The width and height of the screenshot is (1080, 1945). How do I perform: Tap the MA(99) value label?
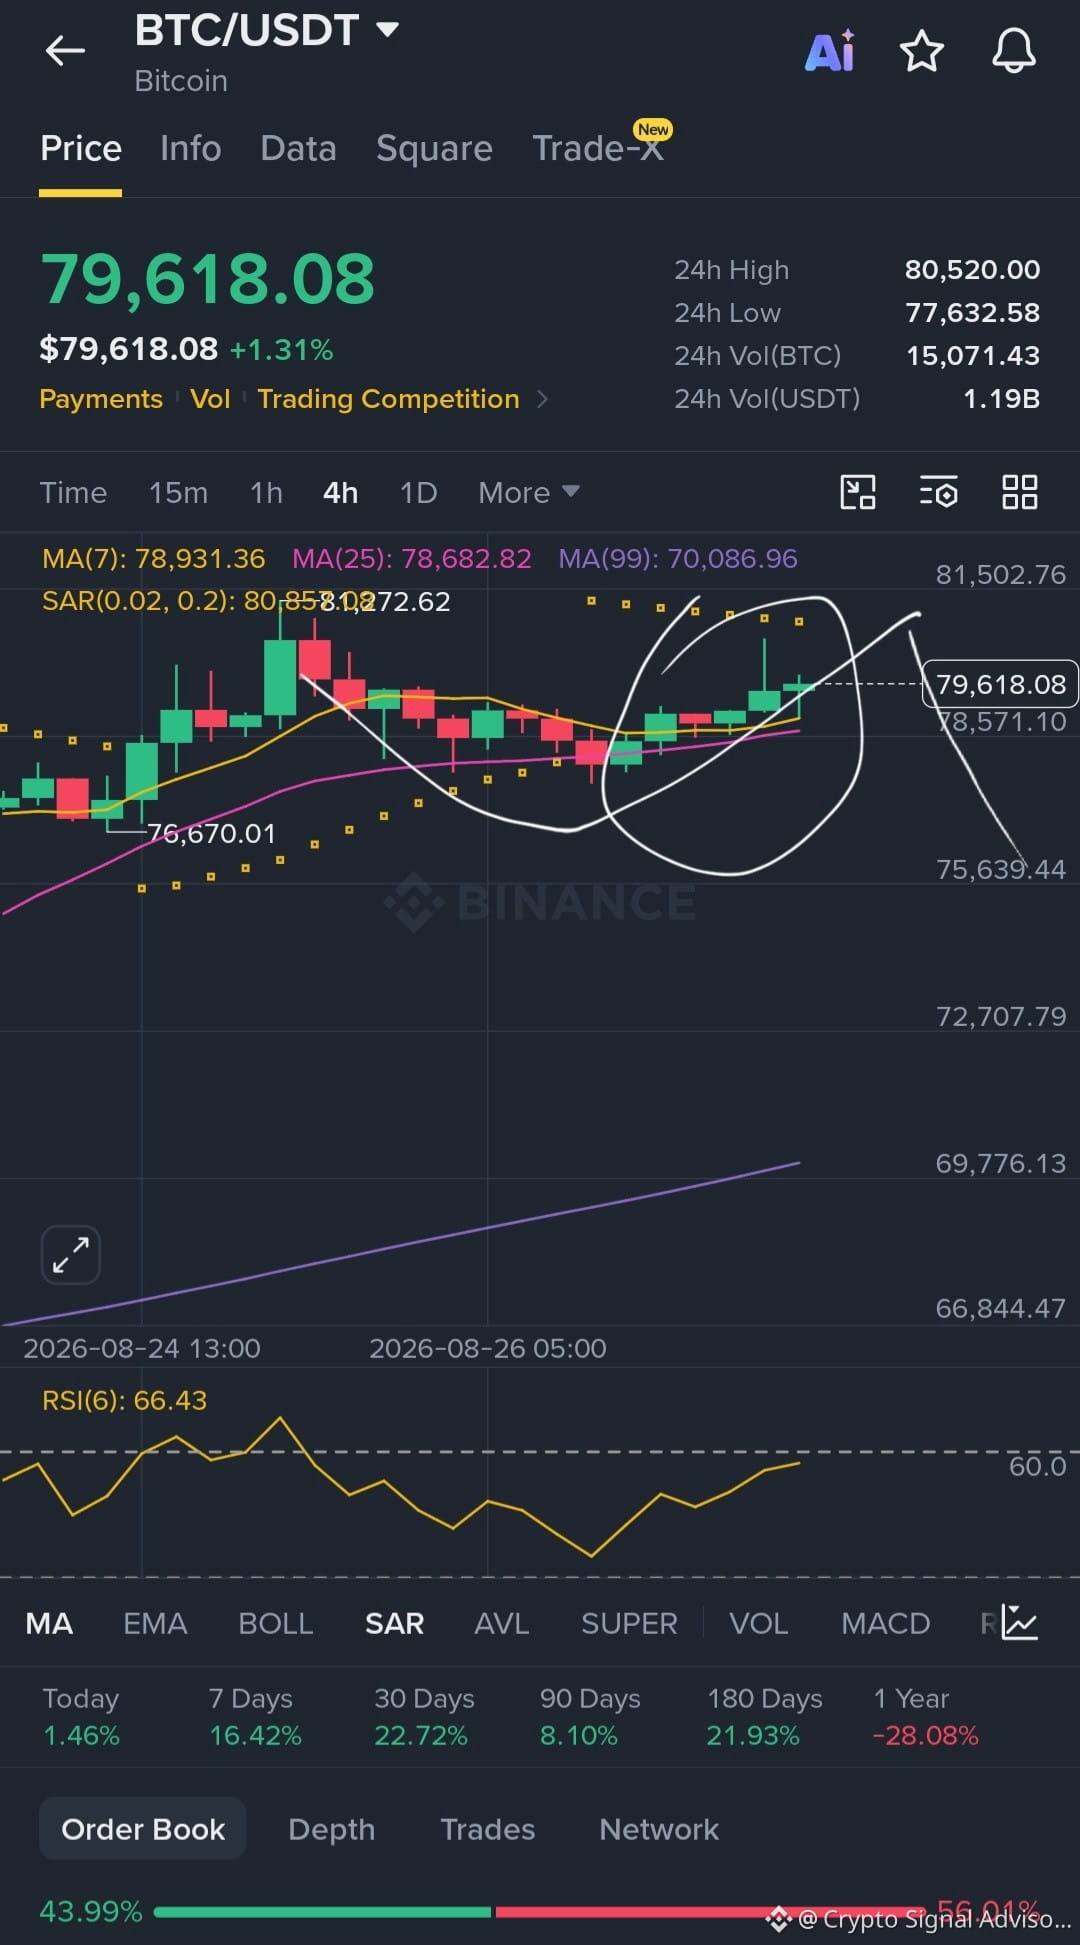[678, 558]
